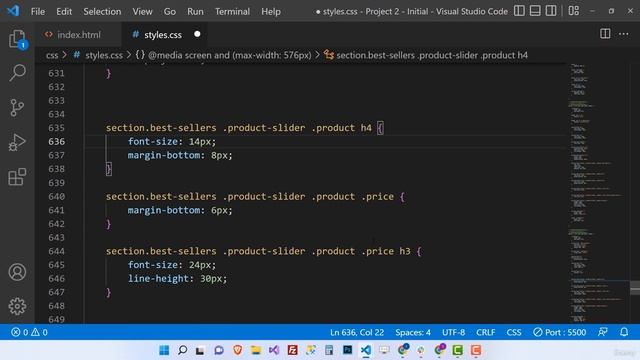The height and width of the screenshot is (360, 640).
Task: Select language mode CSS in status bar
Action: click(x=514, y=332)
